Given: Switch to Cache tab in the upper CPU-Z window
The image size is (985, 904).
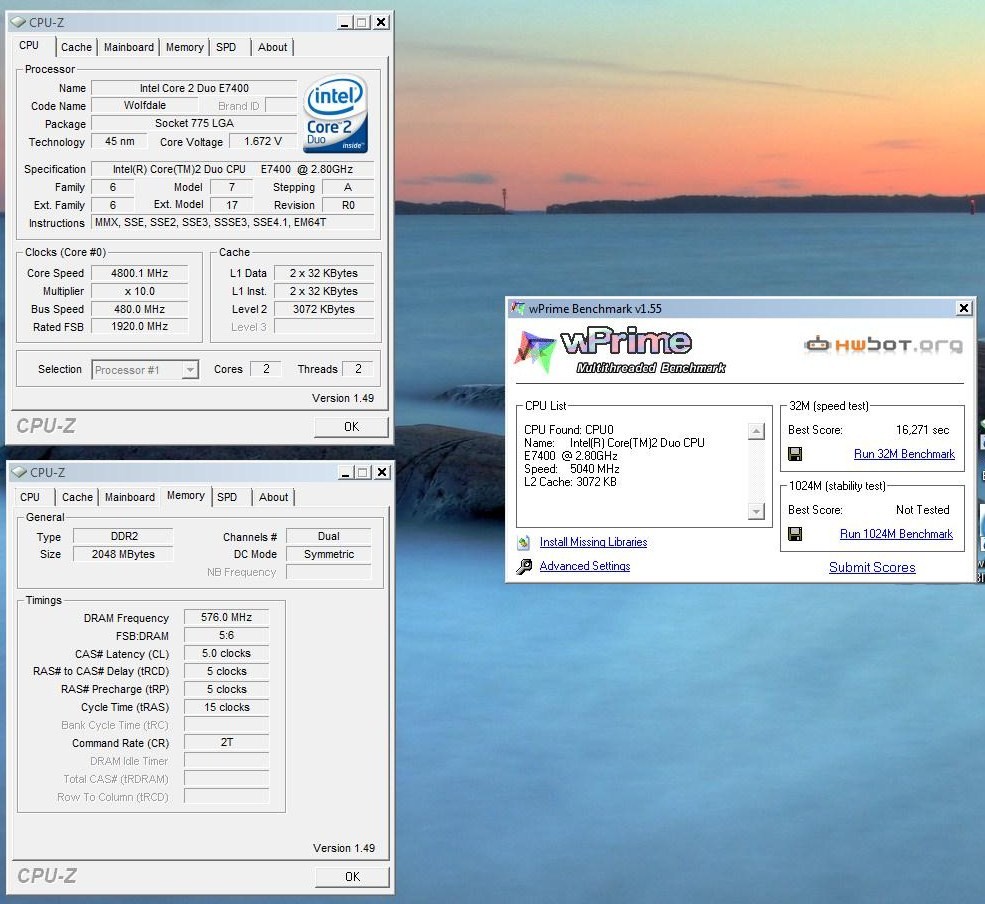Looking at the screenshot, I should [x=76, y=47].
